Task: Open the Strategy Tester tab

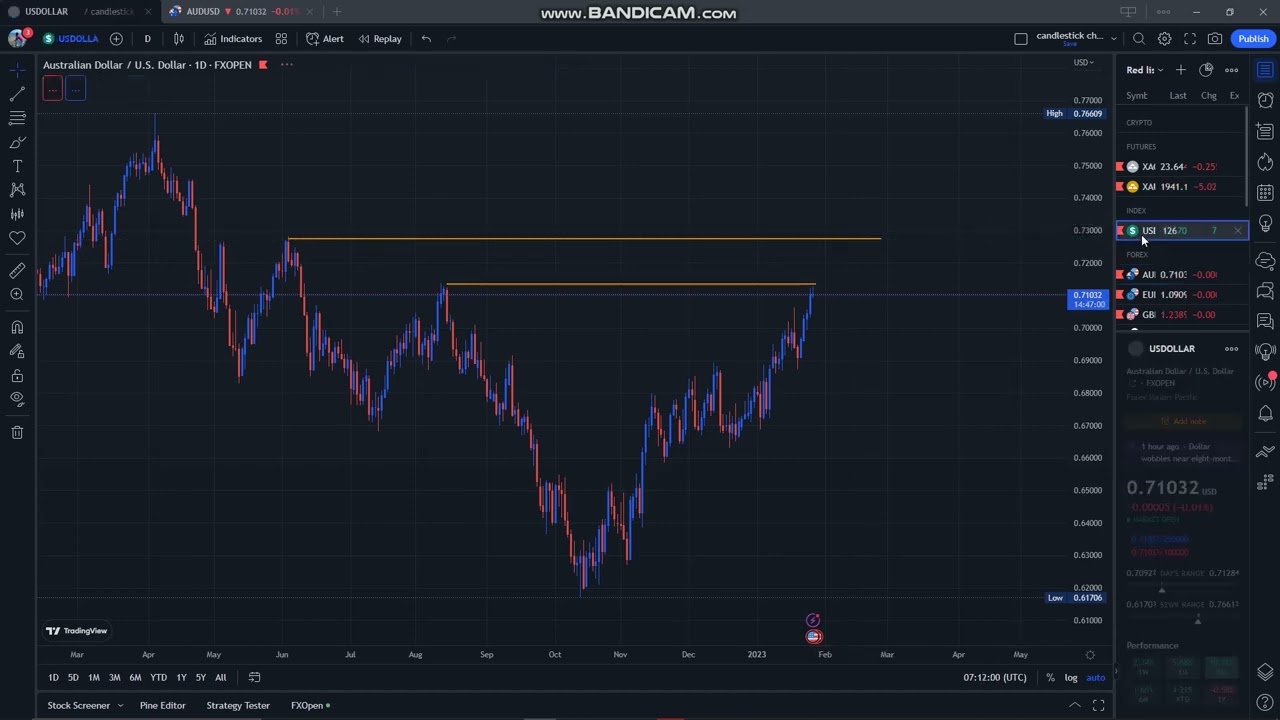Action: (x=238, y=706)
